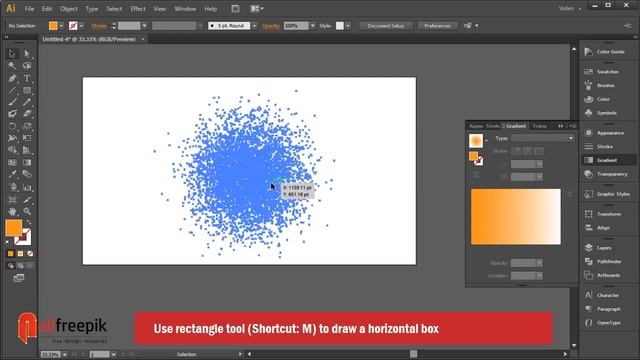Image resolution: width=640 pixels, height=360 pixels.
Task: Choose the Rotate tool
Action: coord(12,126)
